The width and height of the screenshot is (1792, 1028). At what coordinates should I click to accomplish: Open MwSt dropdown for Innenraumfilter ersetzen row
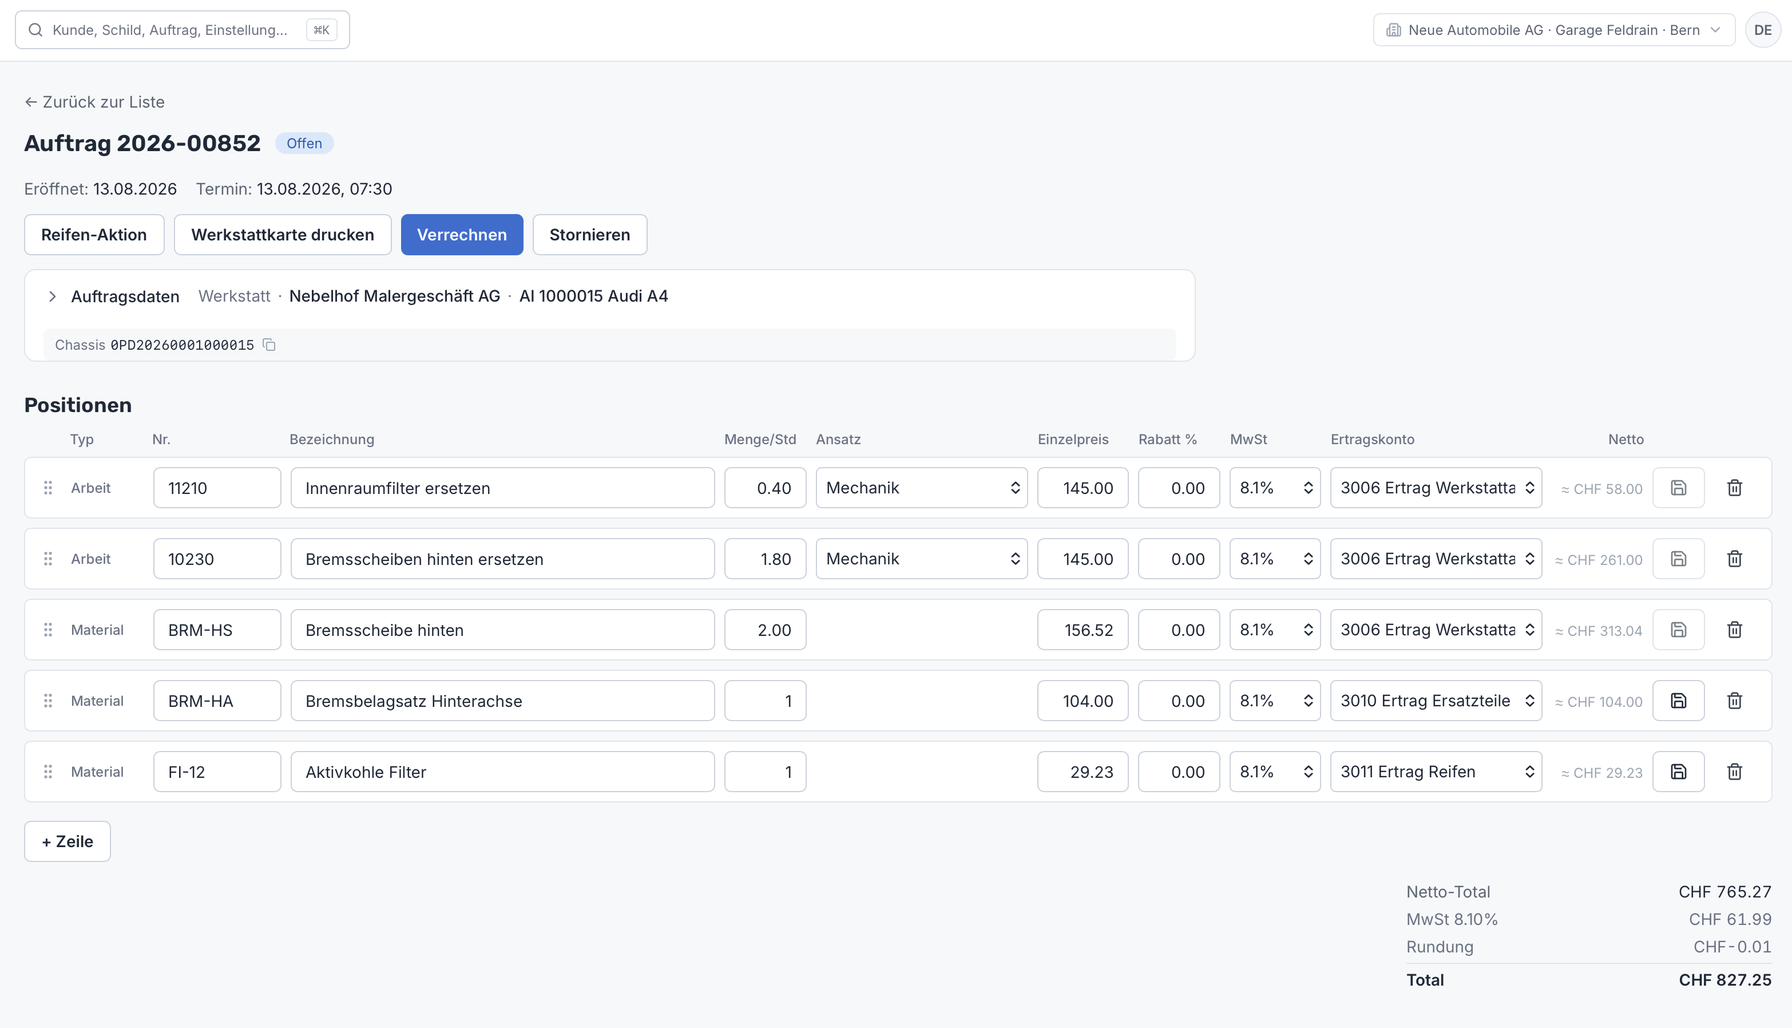[x=1275, y=488]
